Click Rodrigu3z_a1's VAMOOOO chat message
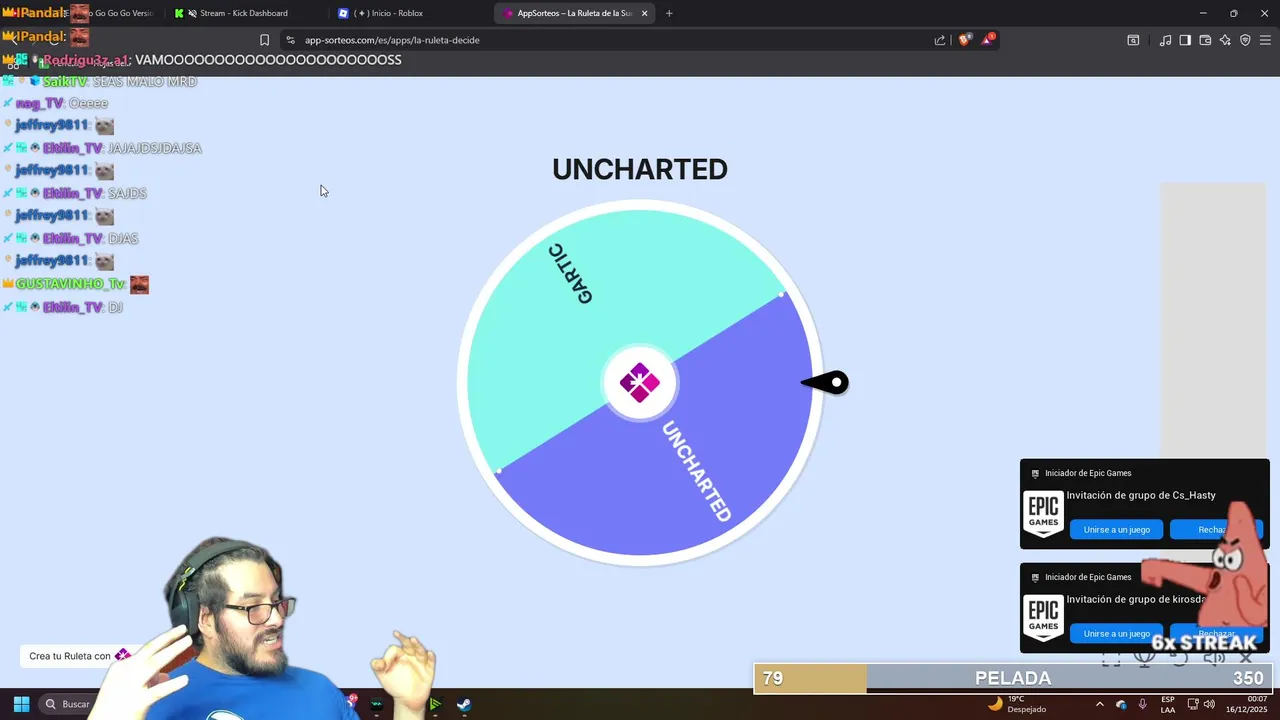Viewport: 1280px width, 720px height. click(x=268, y=60)
